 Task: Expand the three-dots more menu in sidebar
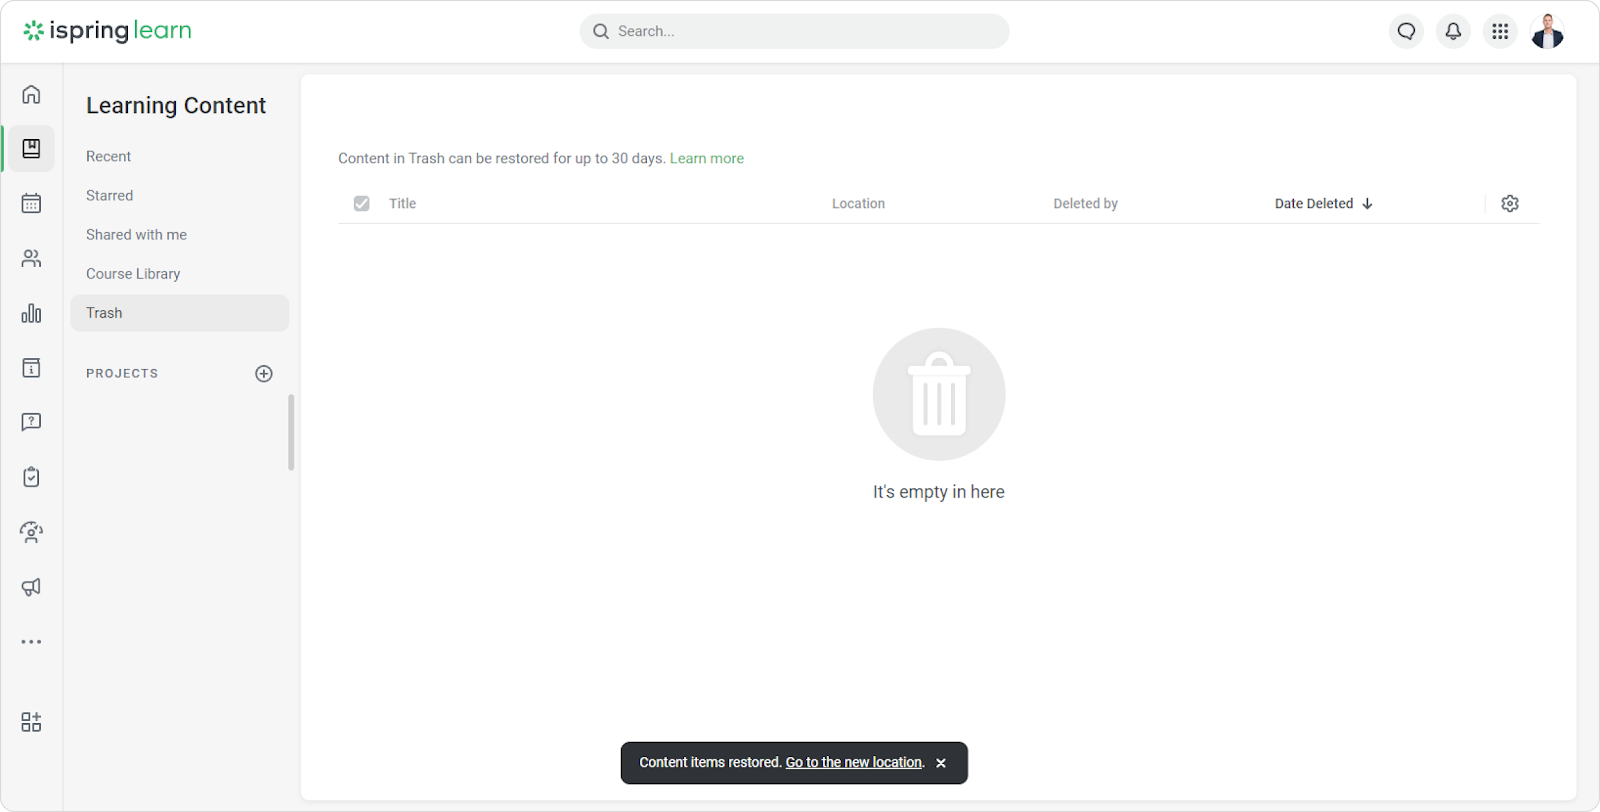tap(31, 642)
